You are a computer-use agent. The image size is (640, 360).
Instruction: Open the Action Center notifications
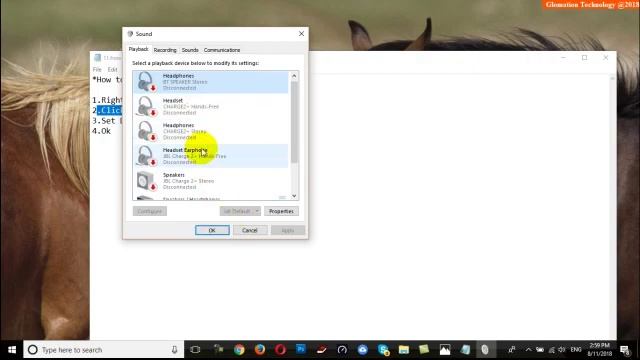pos(624,350)
